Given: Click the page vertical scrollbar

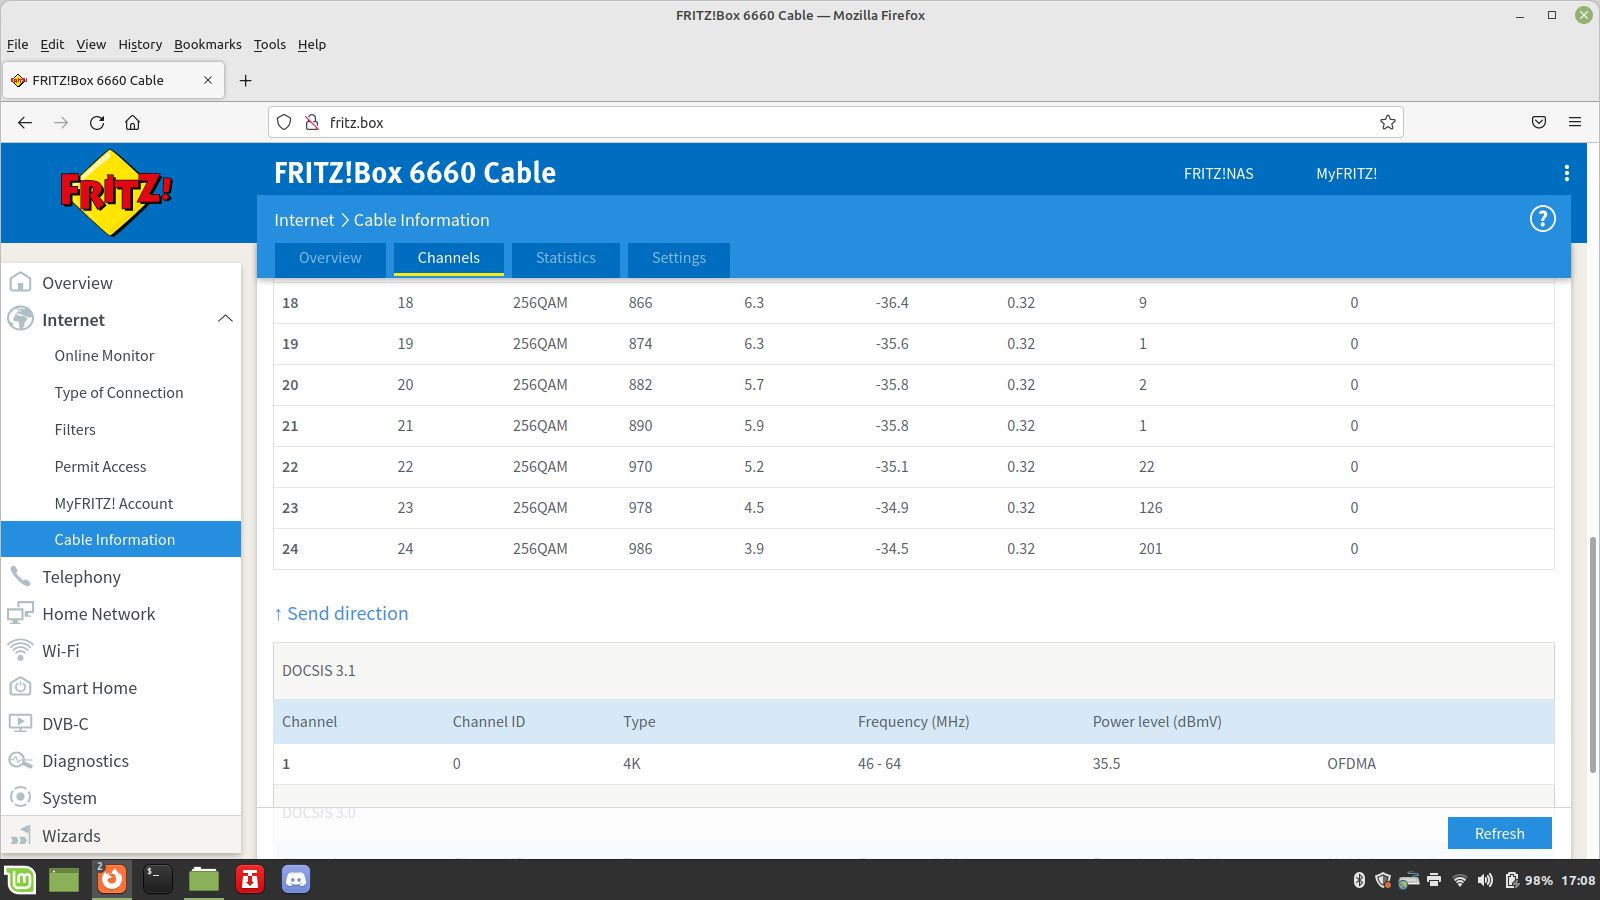Looking at the screenshot, I should click(x=1592, y=655).
